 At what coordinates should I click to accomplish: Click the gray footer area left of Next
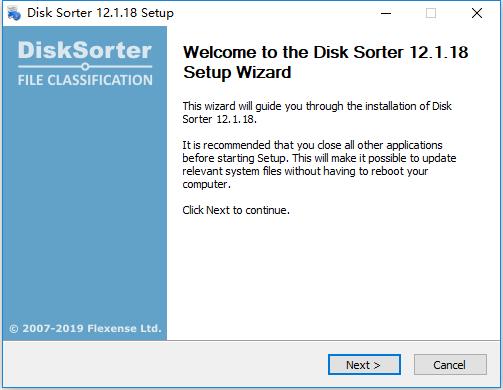165,365
